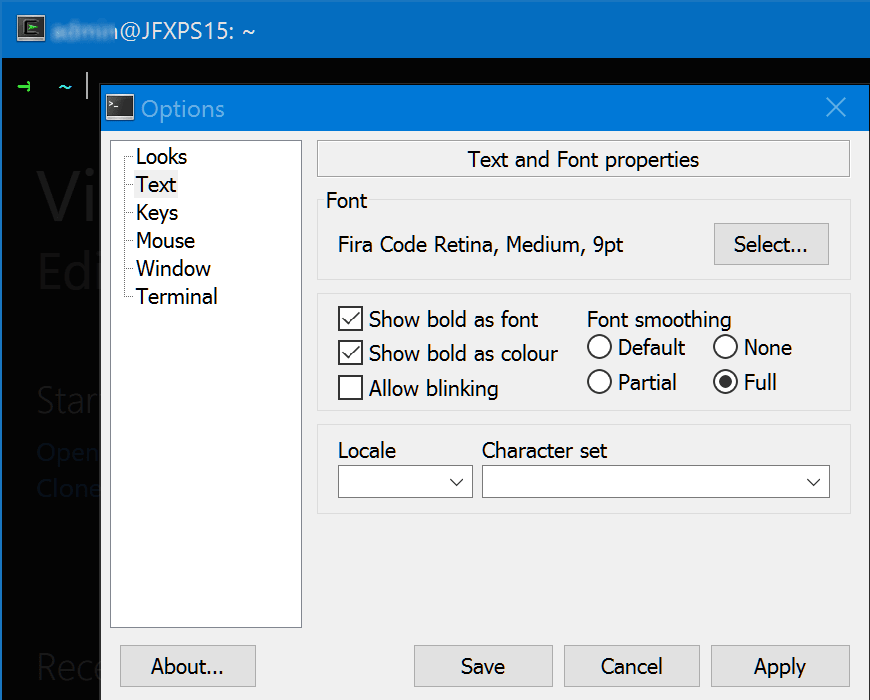Click the Options dialog terminal icon
The height and width of the screenshot is (700, 870).
(120, 107)
